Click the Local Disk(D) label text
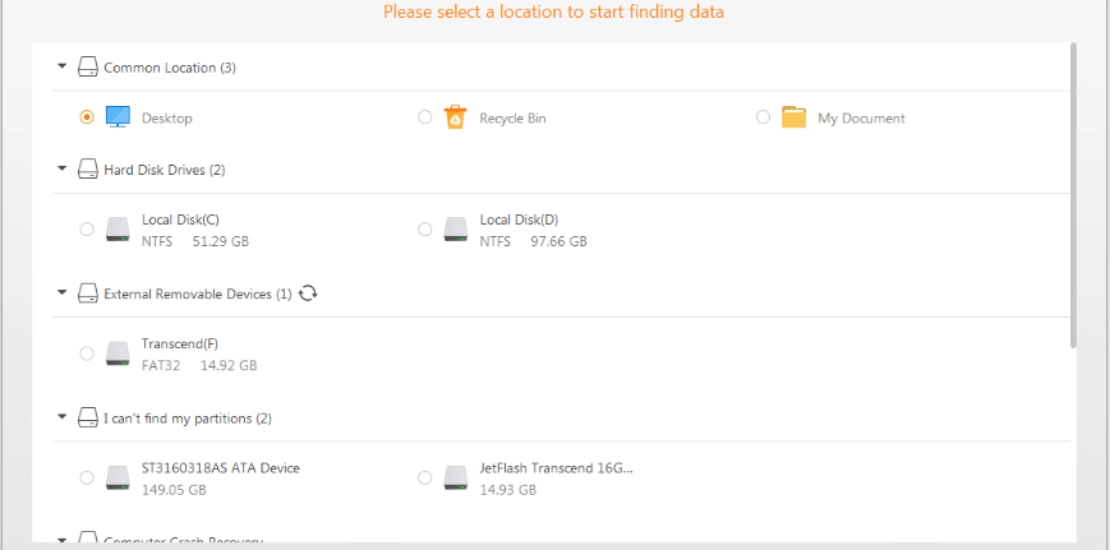 pyautogui.click(x=519, y=220)
